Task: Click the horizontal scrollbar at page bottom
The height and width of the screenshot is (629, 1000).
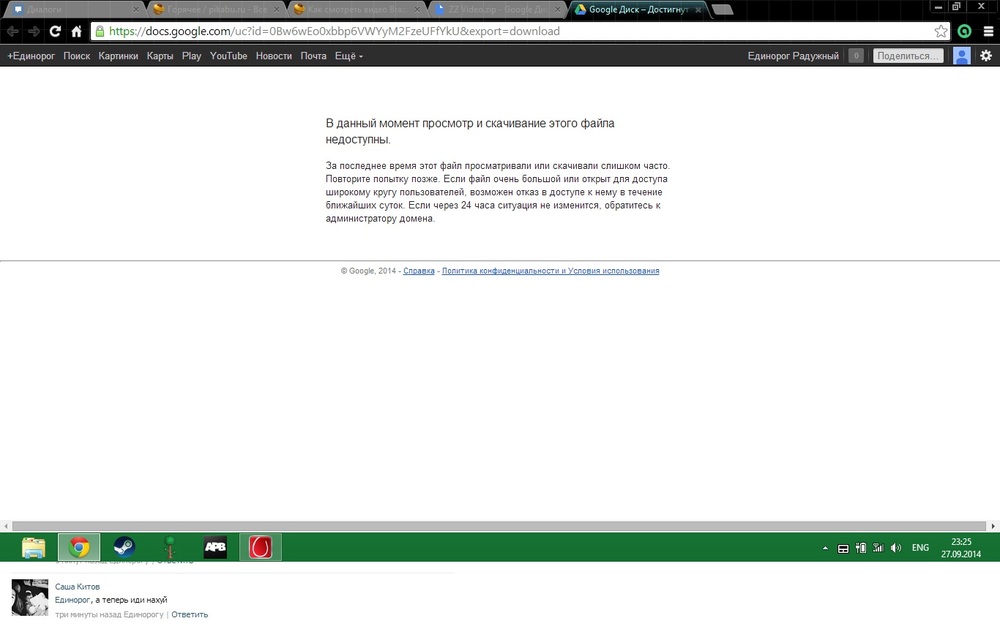Action: tap(500, 526)
